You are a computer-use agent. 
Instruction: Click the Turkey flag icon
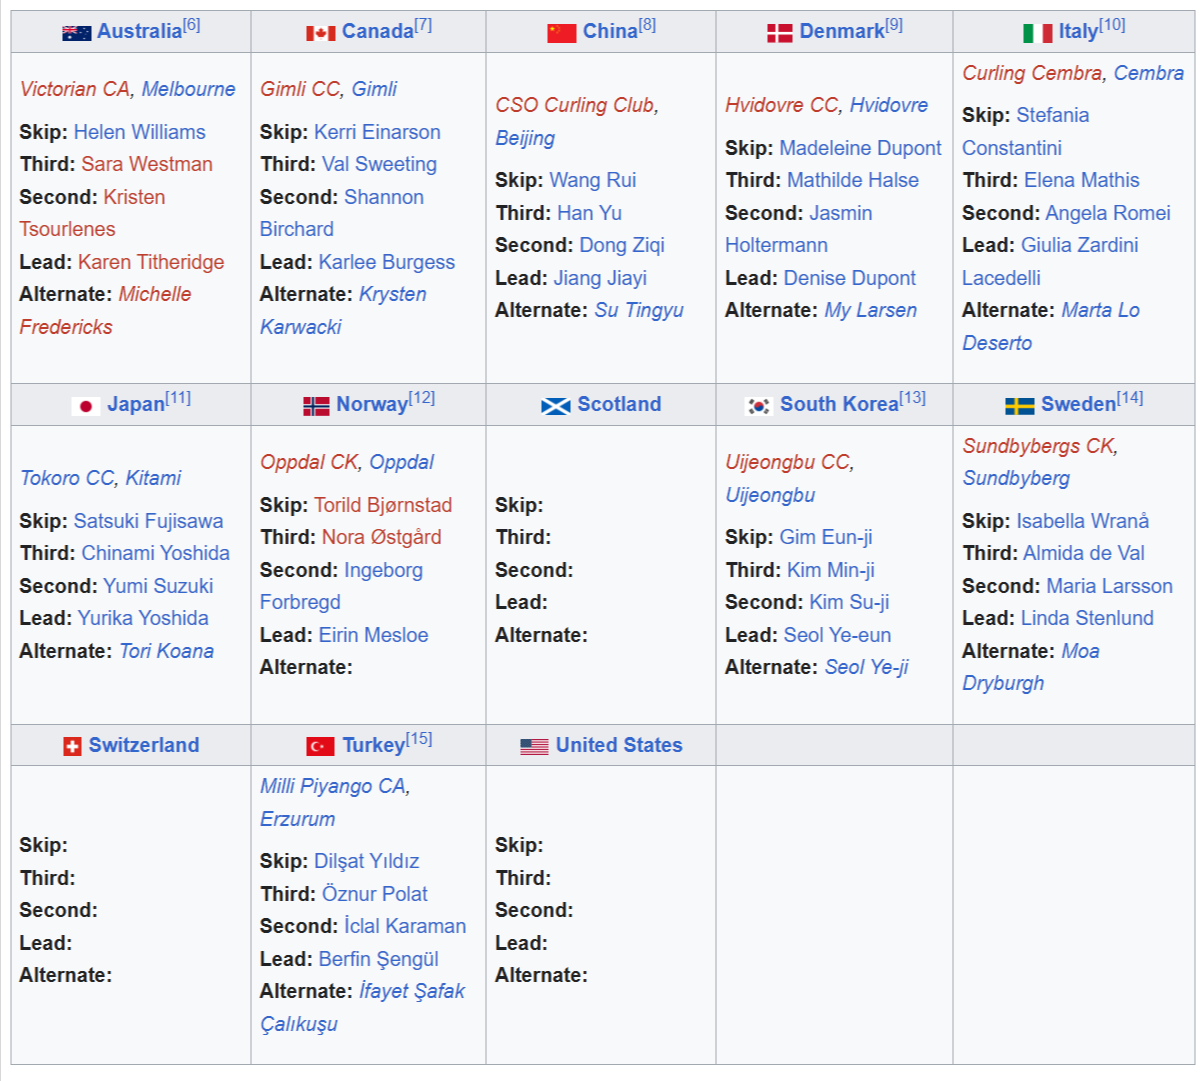[320, 746]
